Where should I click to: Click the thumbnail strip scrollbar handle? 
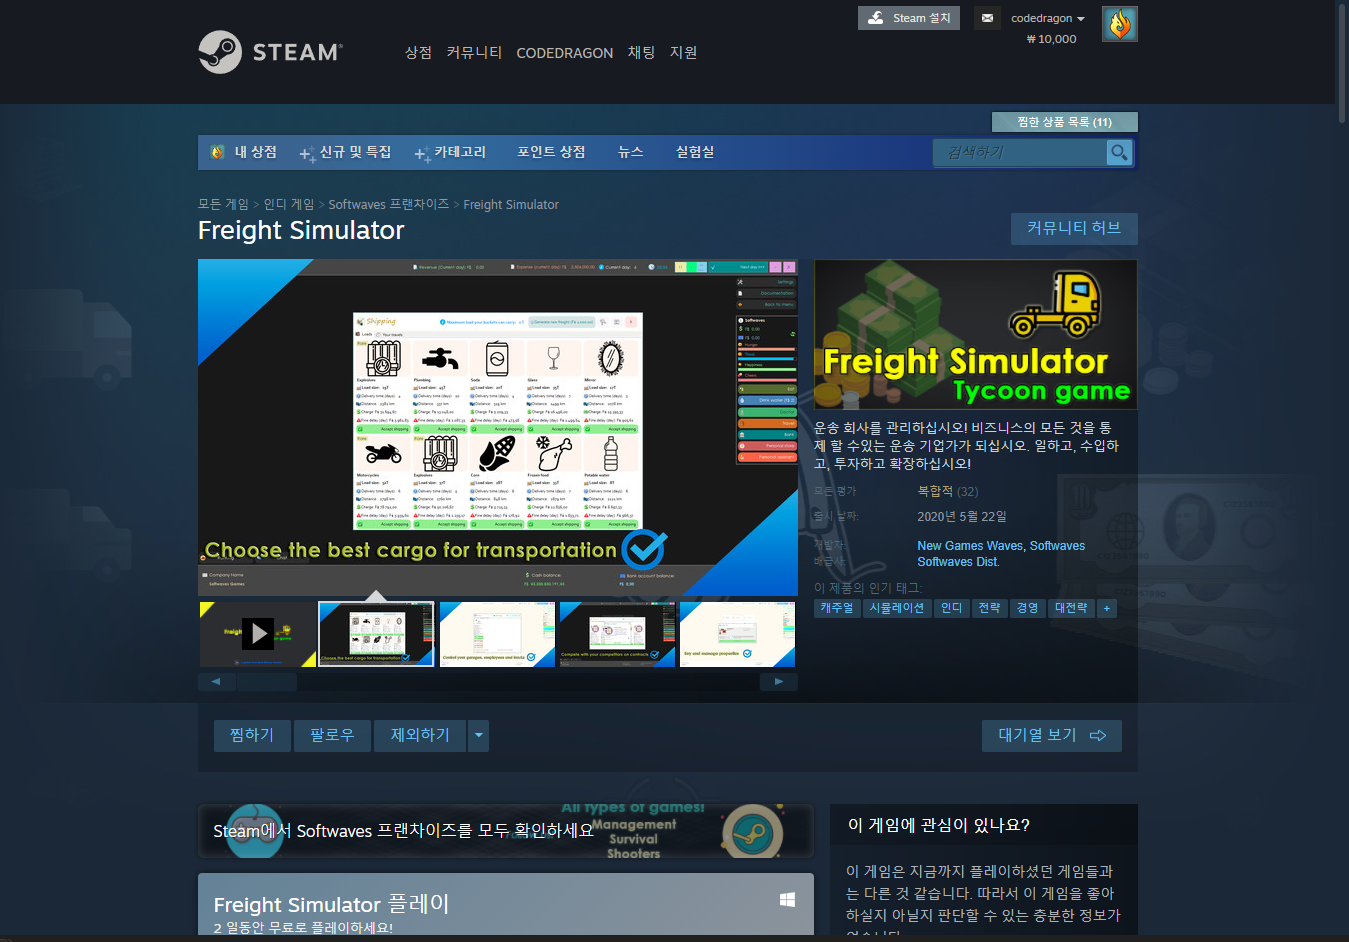(267, 682)
